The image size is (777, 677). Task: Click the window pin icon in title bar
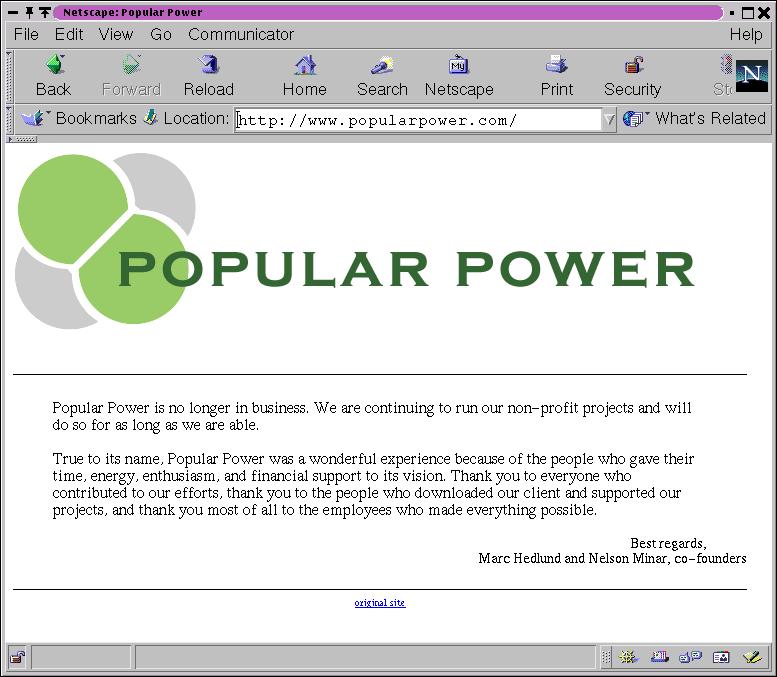coord(30,12)
